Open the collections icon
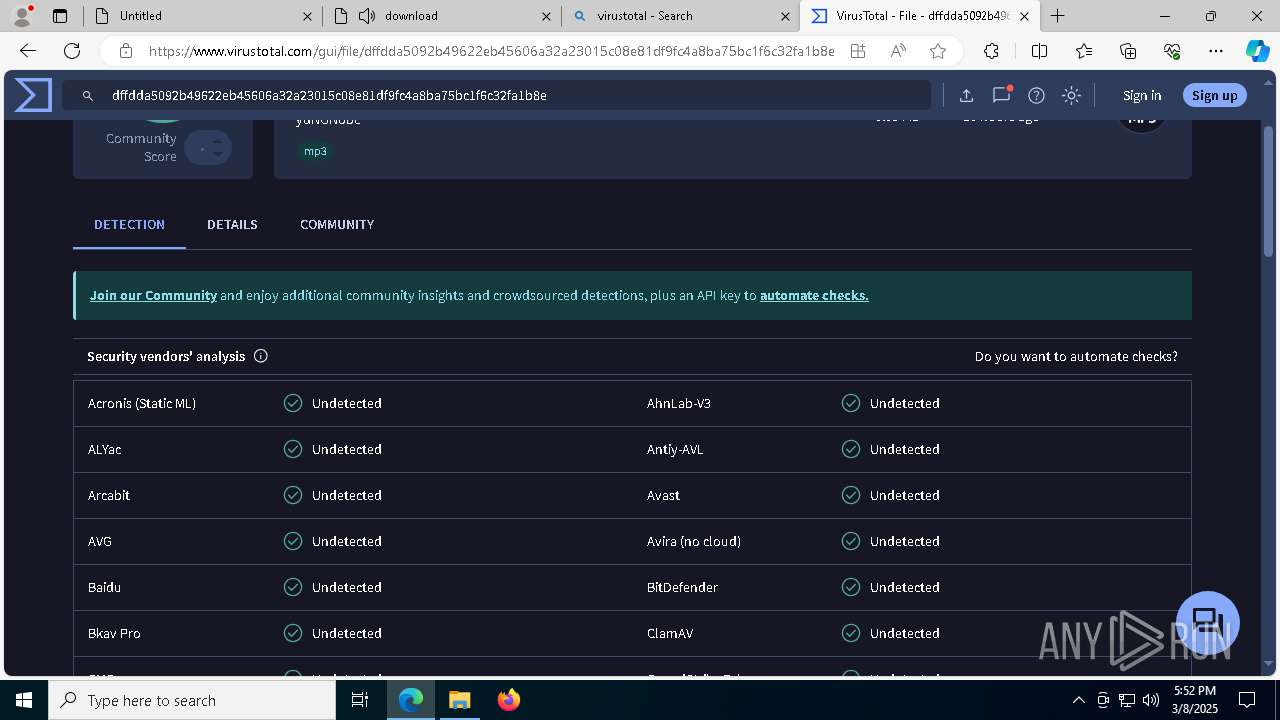 (x=1128, y=51)
